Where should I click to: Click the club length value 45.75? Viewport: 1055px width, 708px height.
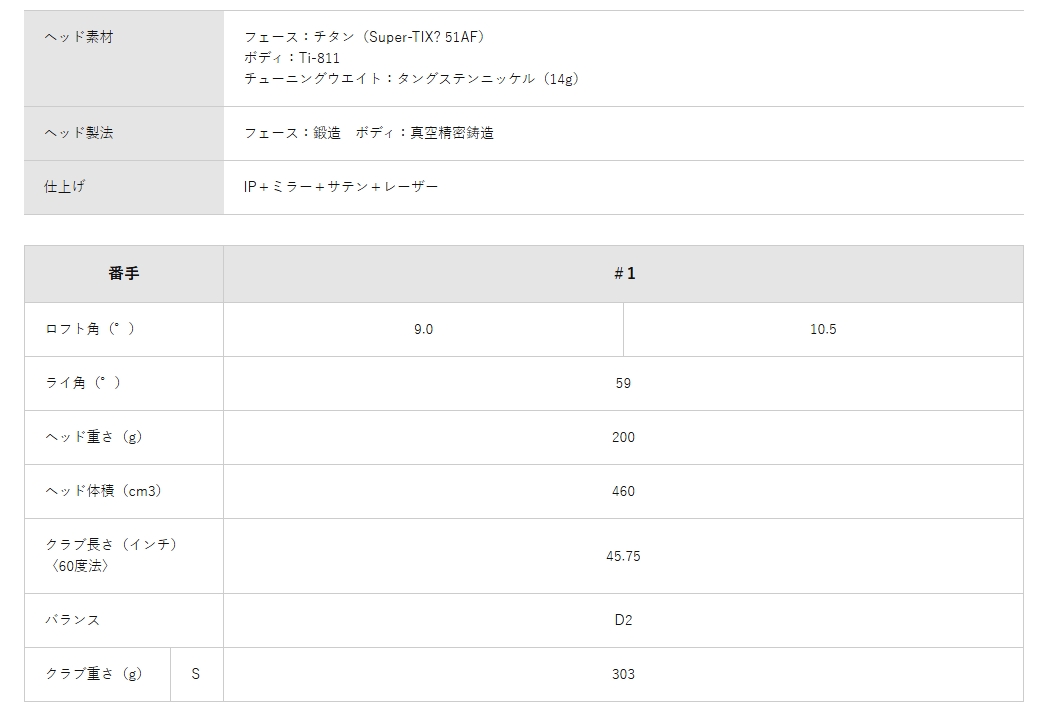(x=623, y=556)
